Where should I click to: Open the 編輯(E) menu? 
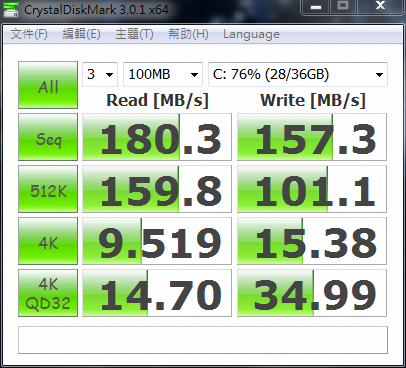pos(81,34)
